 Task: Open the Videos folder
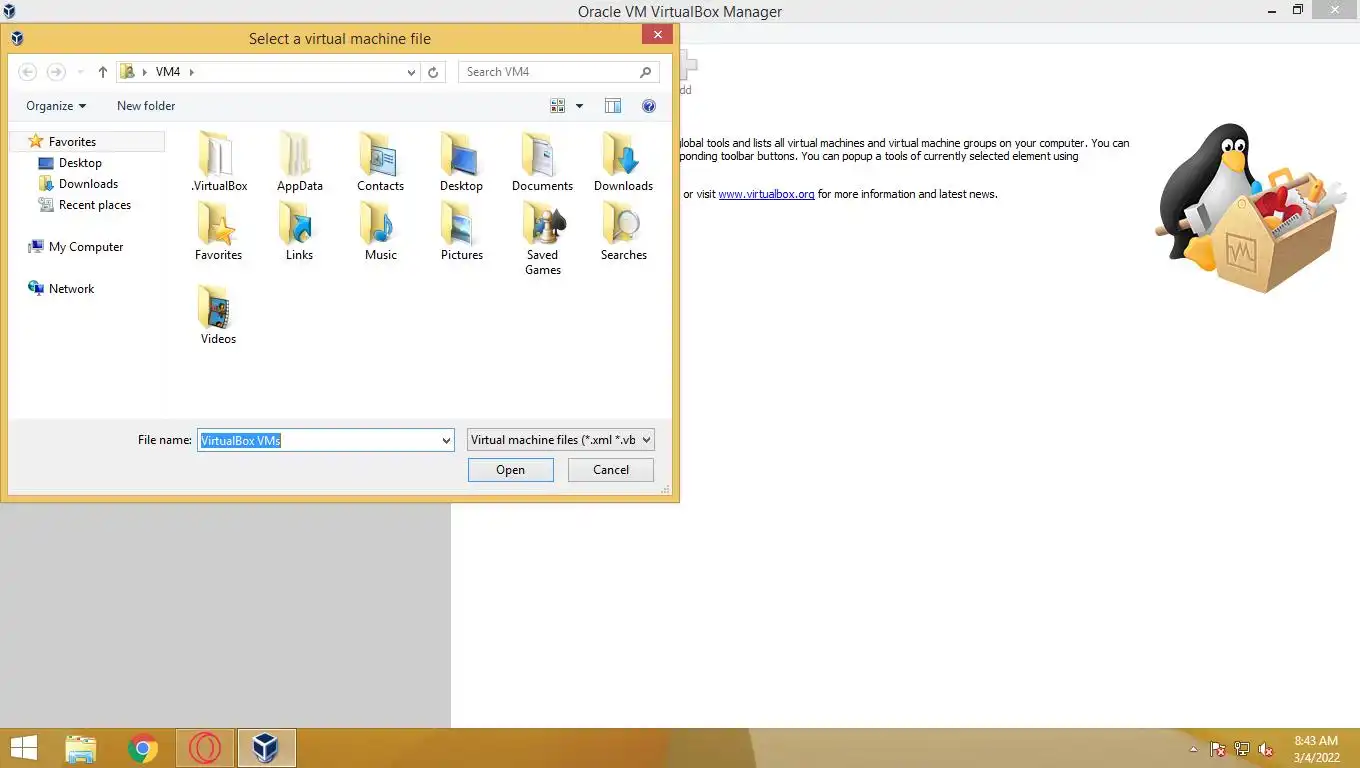(218, 315)
